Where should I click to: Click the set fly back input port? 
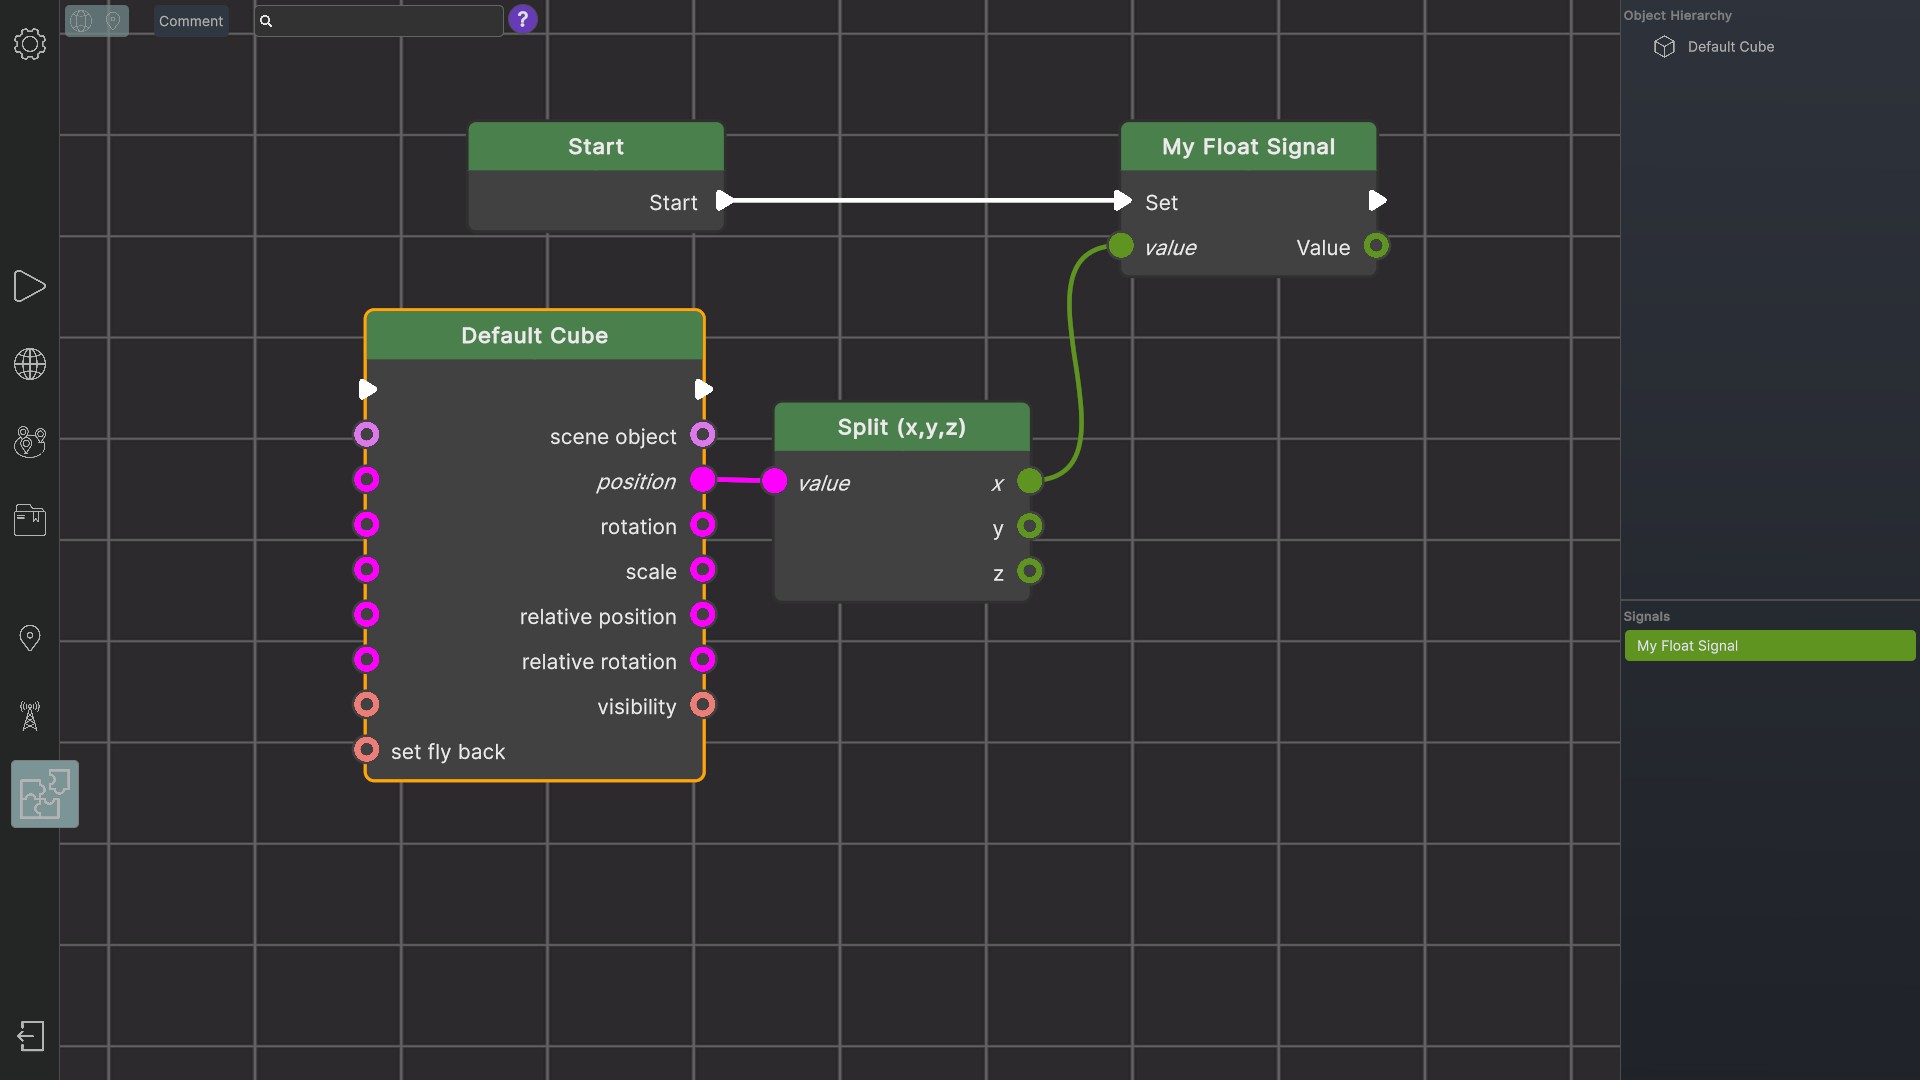[x=367, y=750]
